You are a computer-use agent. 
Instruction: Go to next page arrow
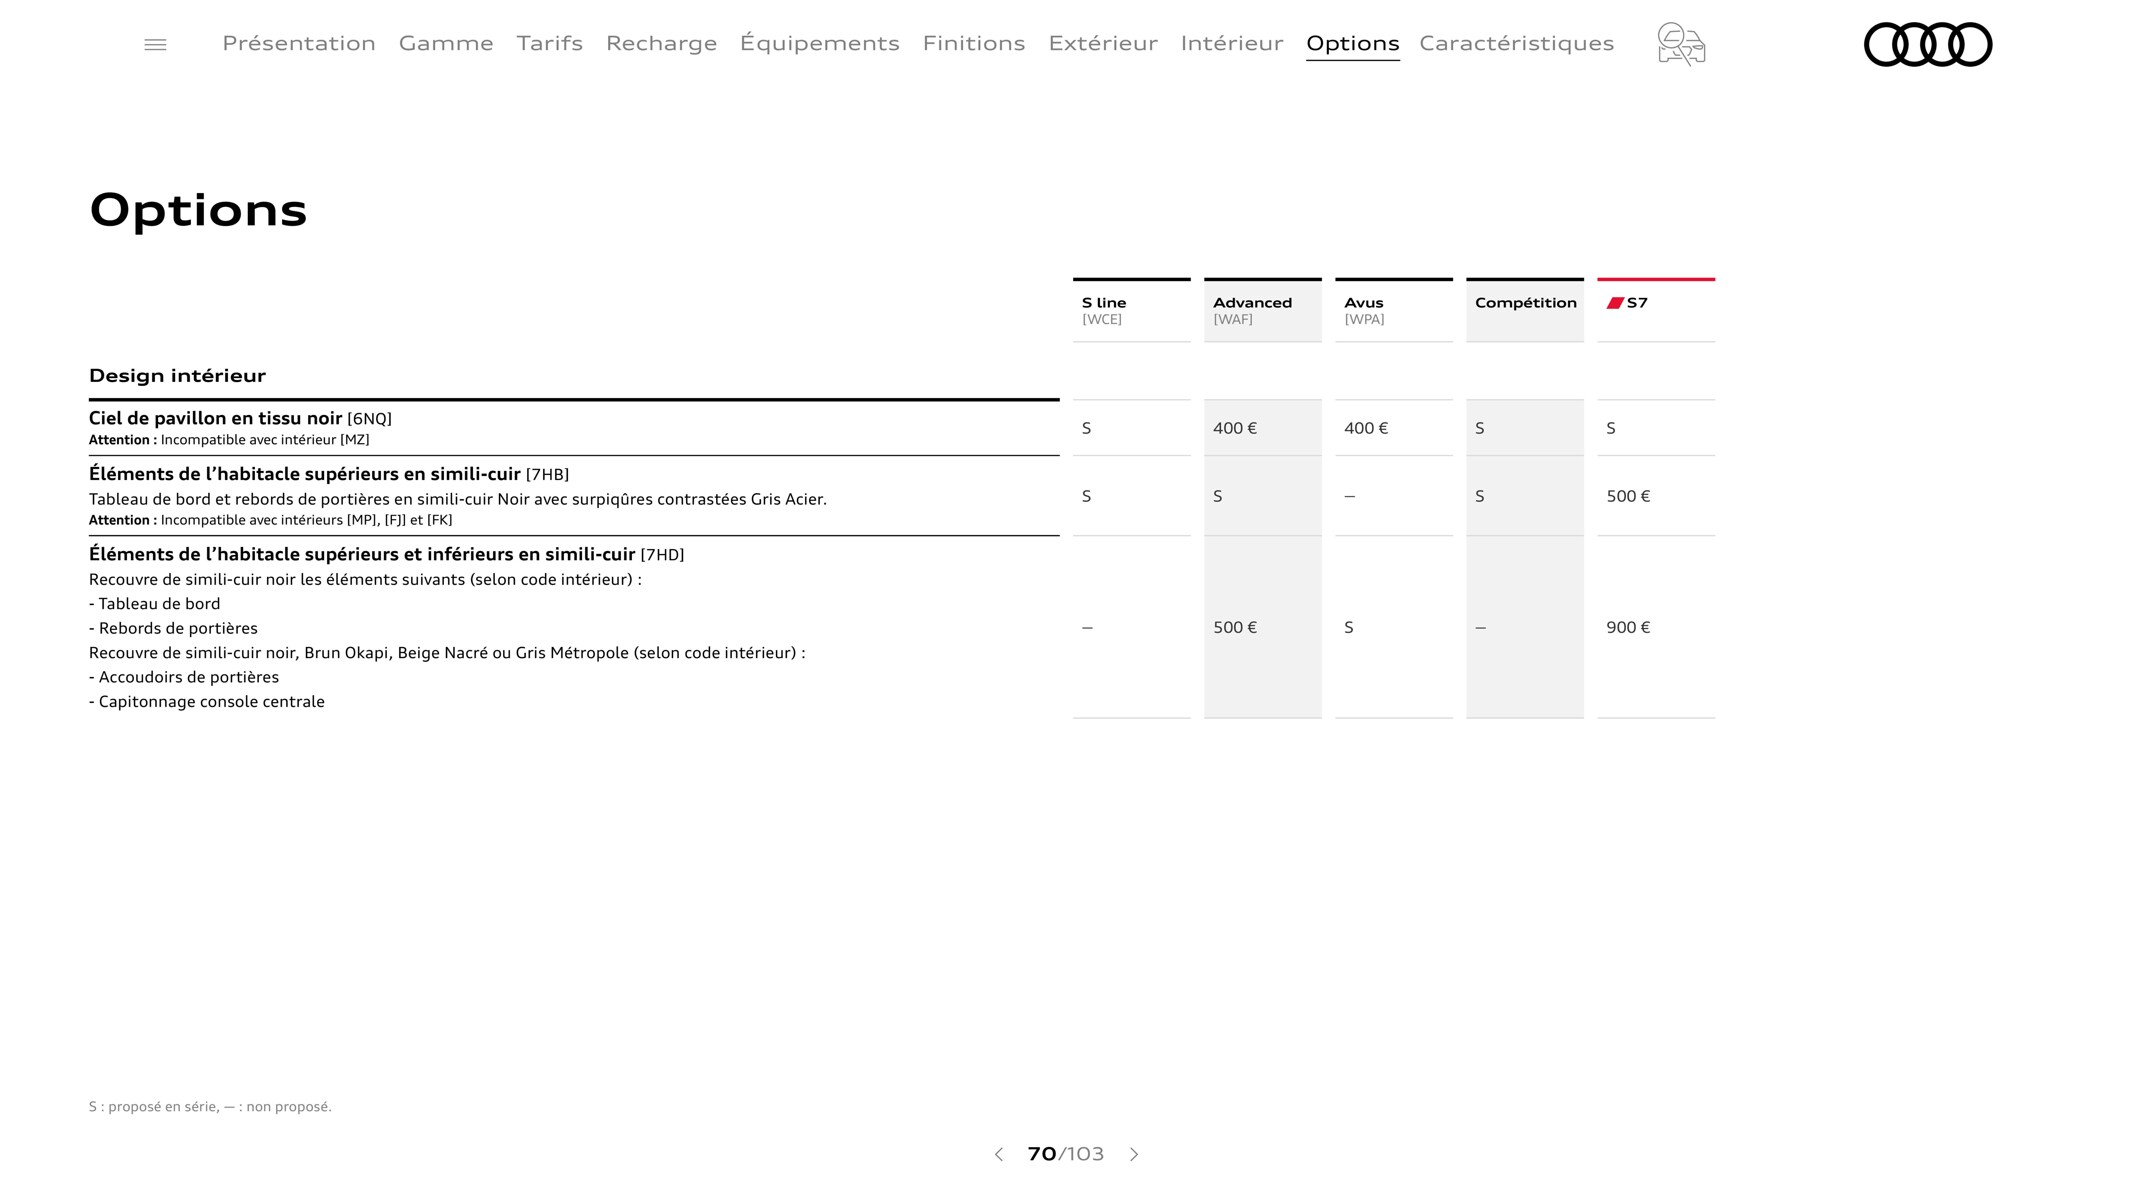click(1134, 1154)
